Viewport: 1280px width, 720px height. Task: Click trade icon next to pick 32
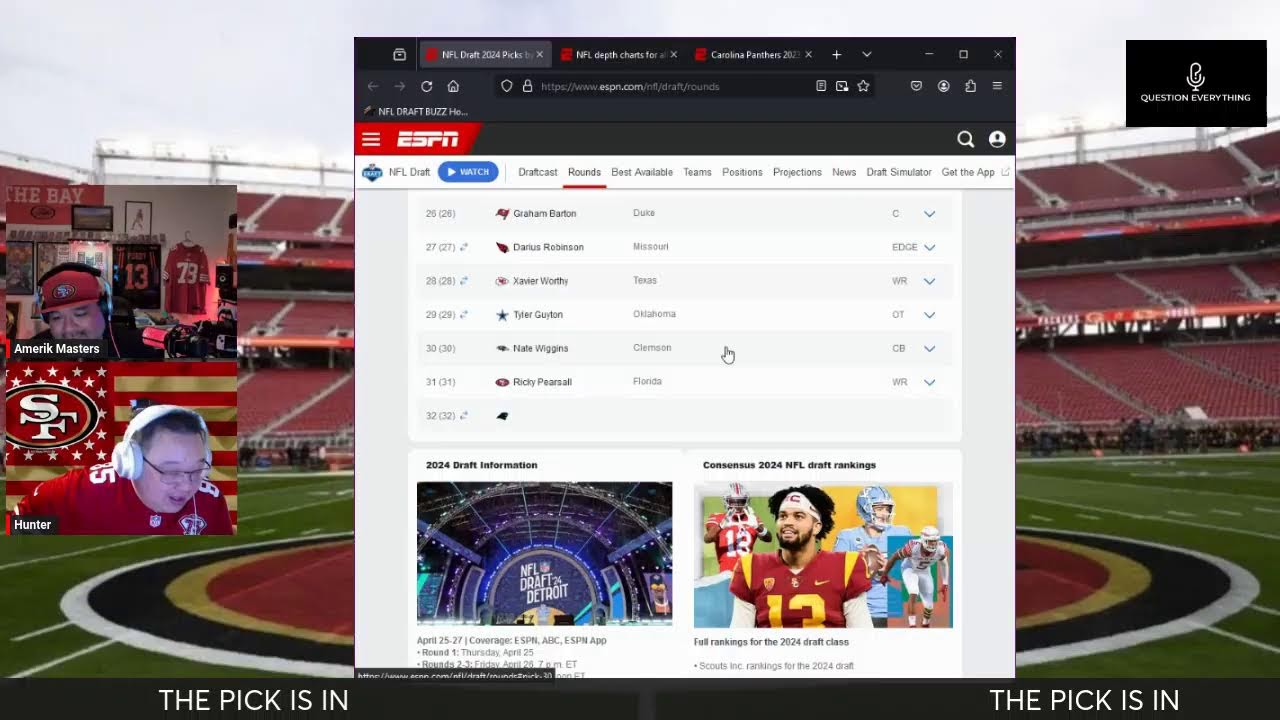click(463, 416)
